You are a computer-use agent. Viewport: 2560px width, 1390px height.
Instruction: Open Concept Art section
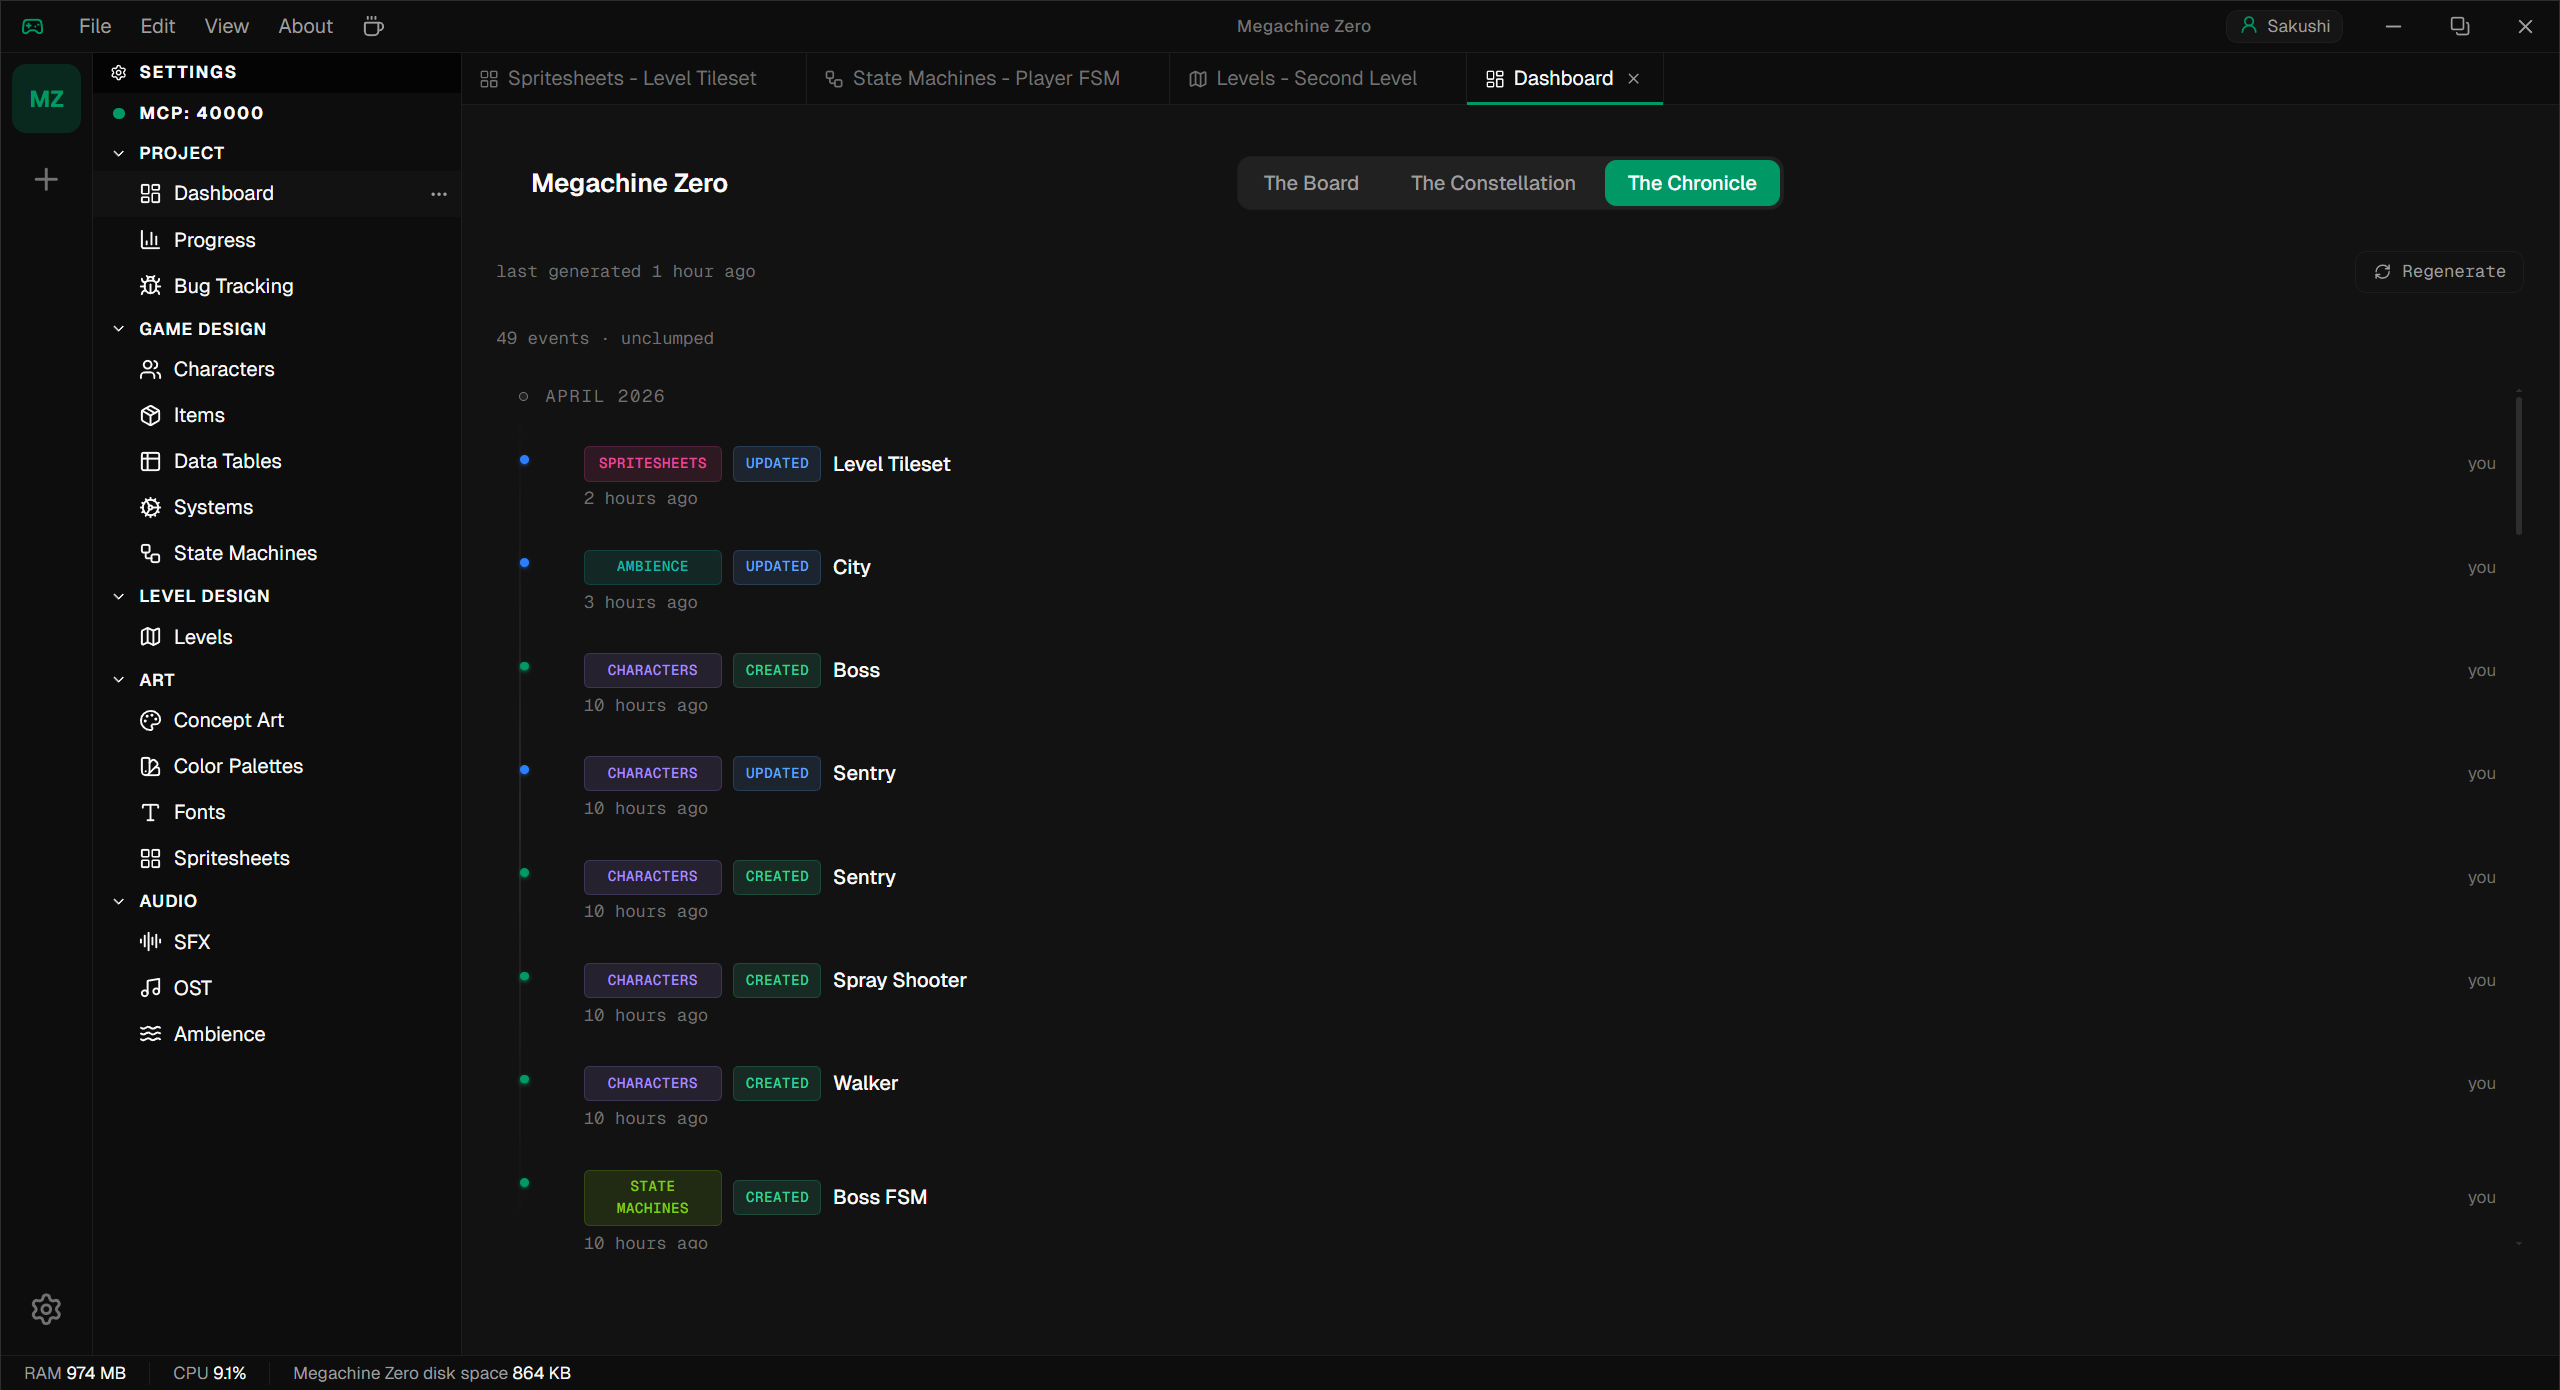(x=276, y=720)
